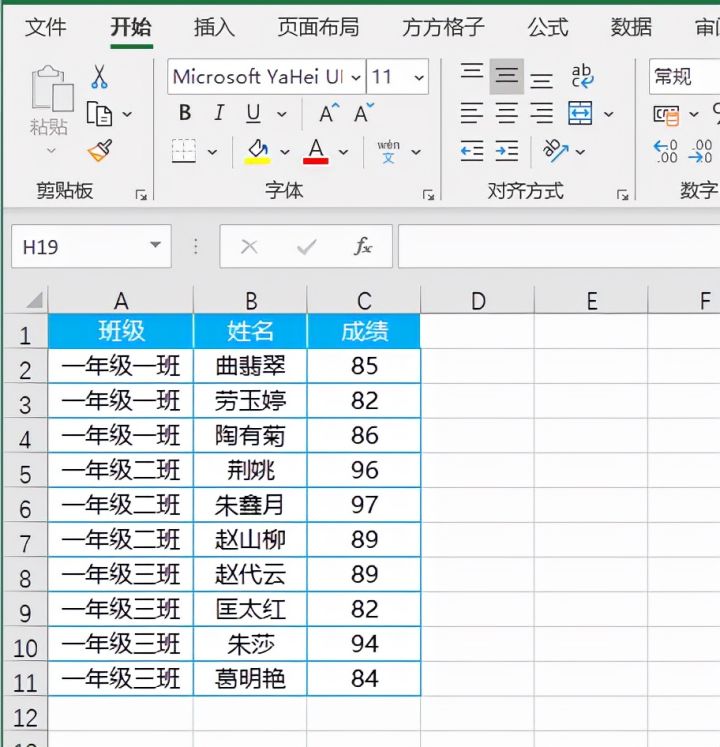Switch to the 开始 tab
Image resolution: width=720 pixels, height=747 pixels.
pos(131,27)
